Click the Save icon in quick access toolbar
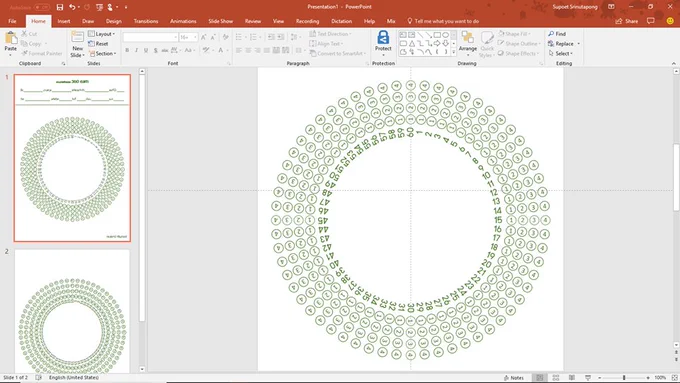Image resolution: width=680 pixels, height=383 pixels. [60, 7]
